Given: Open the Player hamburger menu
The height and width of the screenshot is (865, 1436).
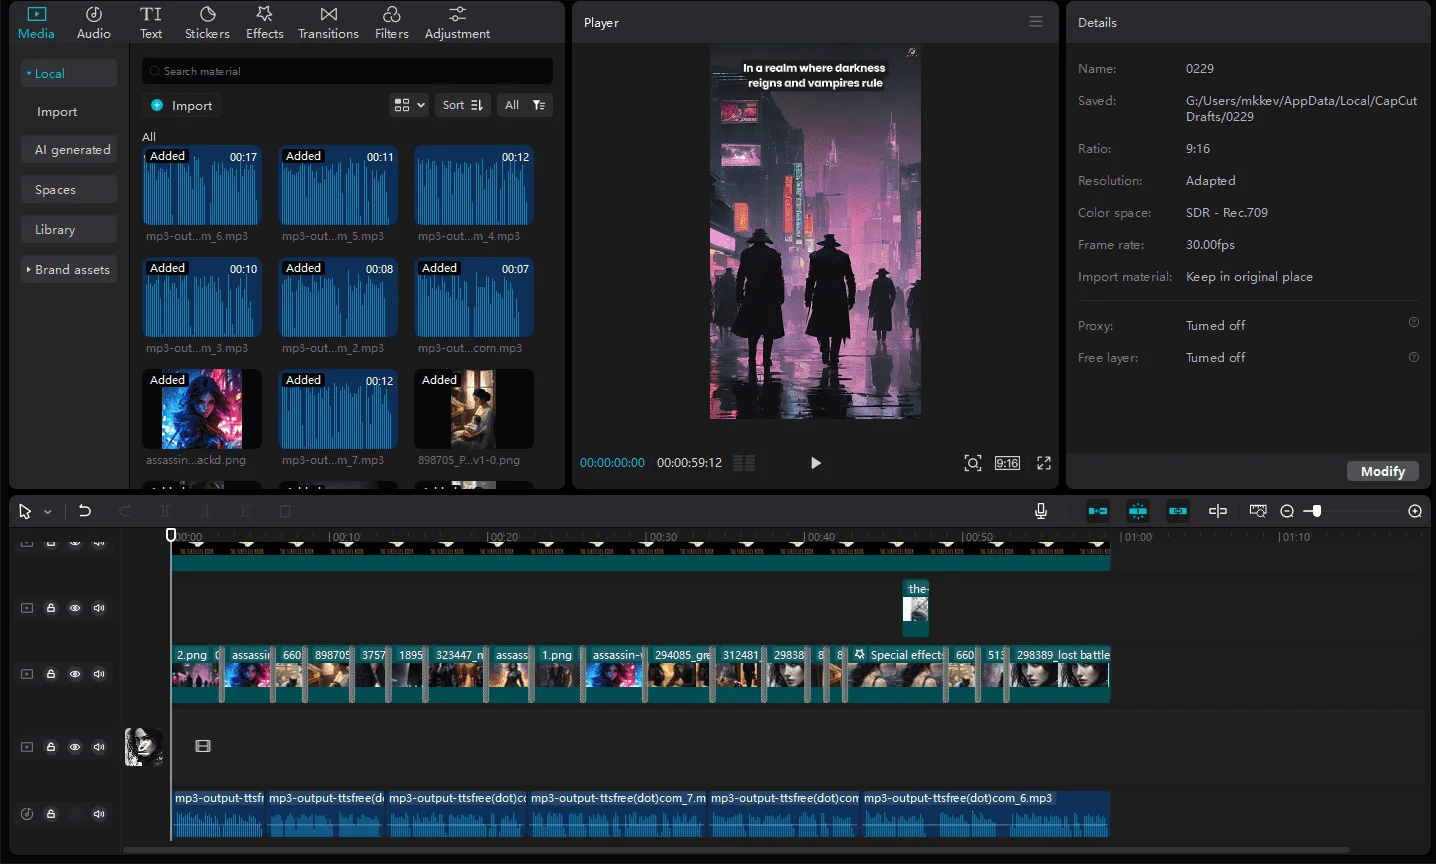Looking at the screenshot, I should point(1036,22).
